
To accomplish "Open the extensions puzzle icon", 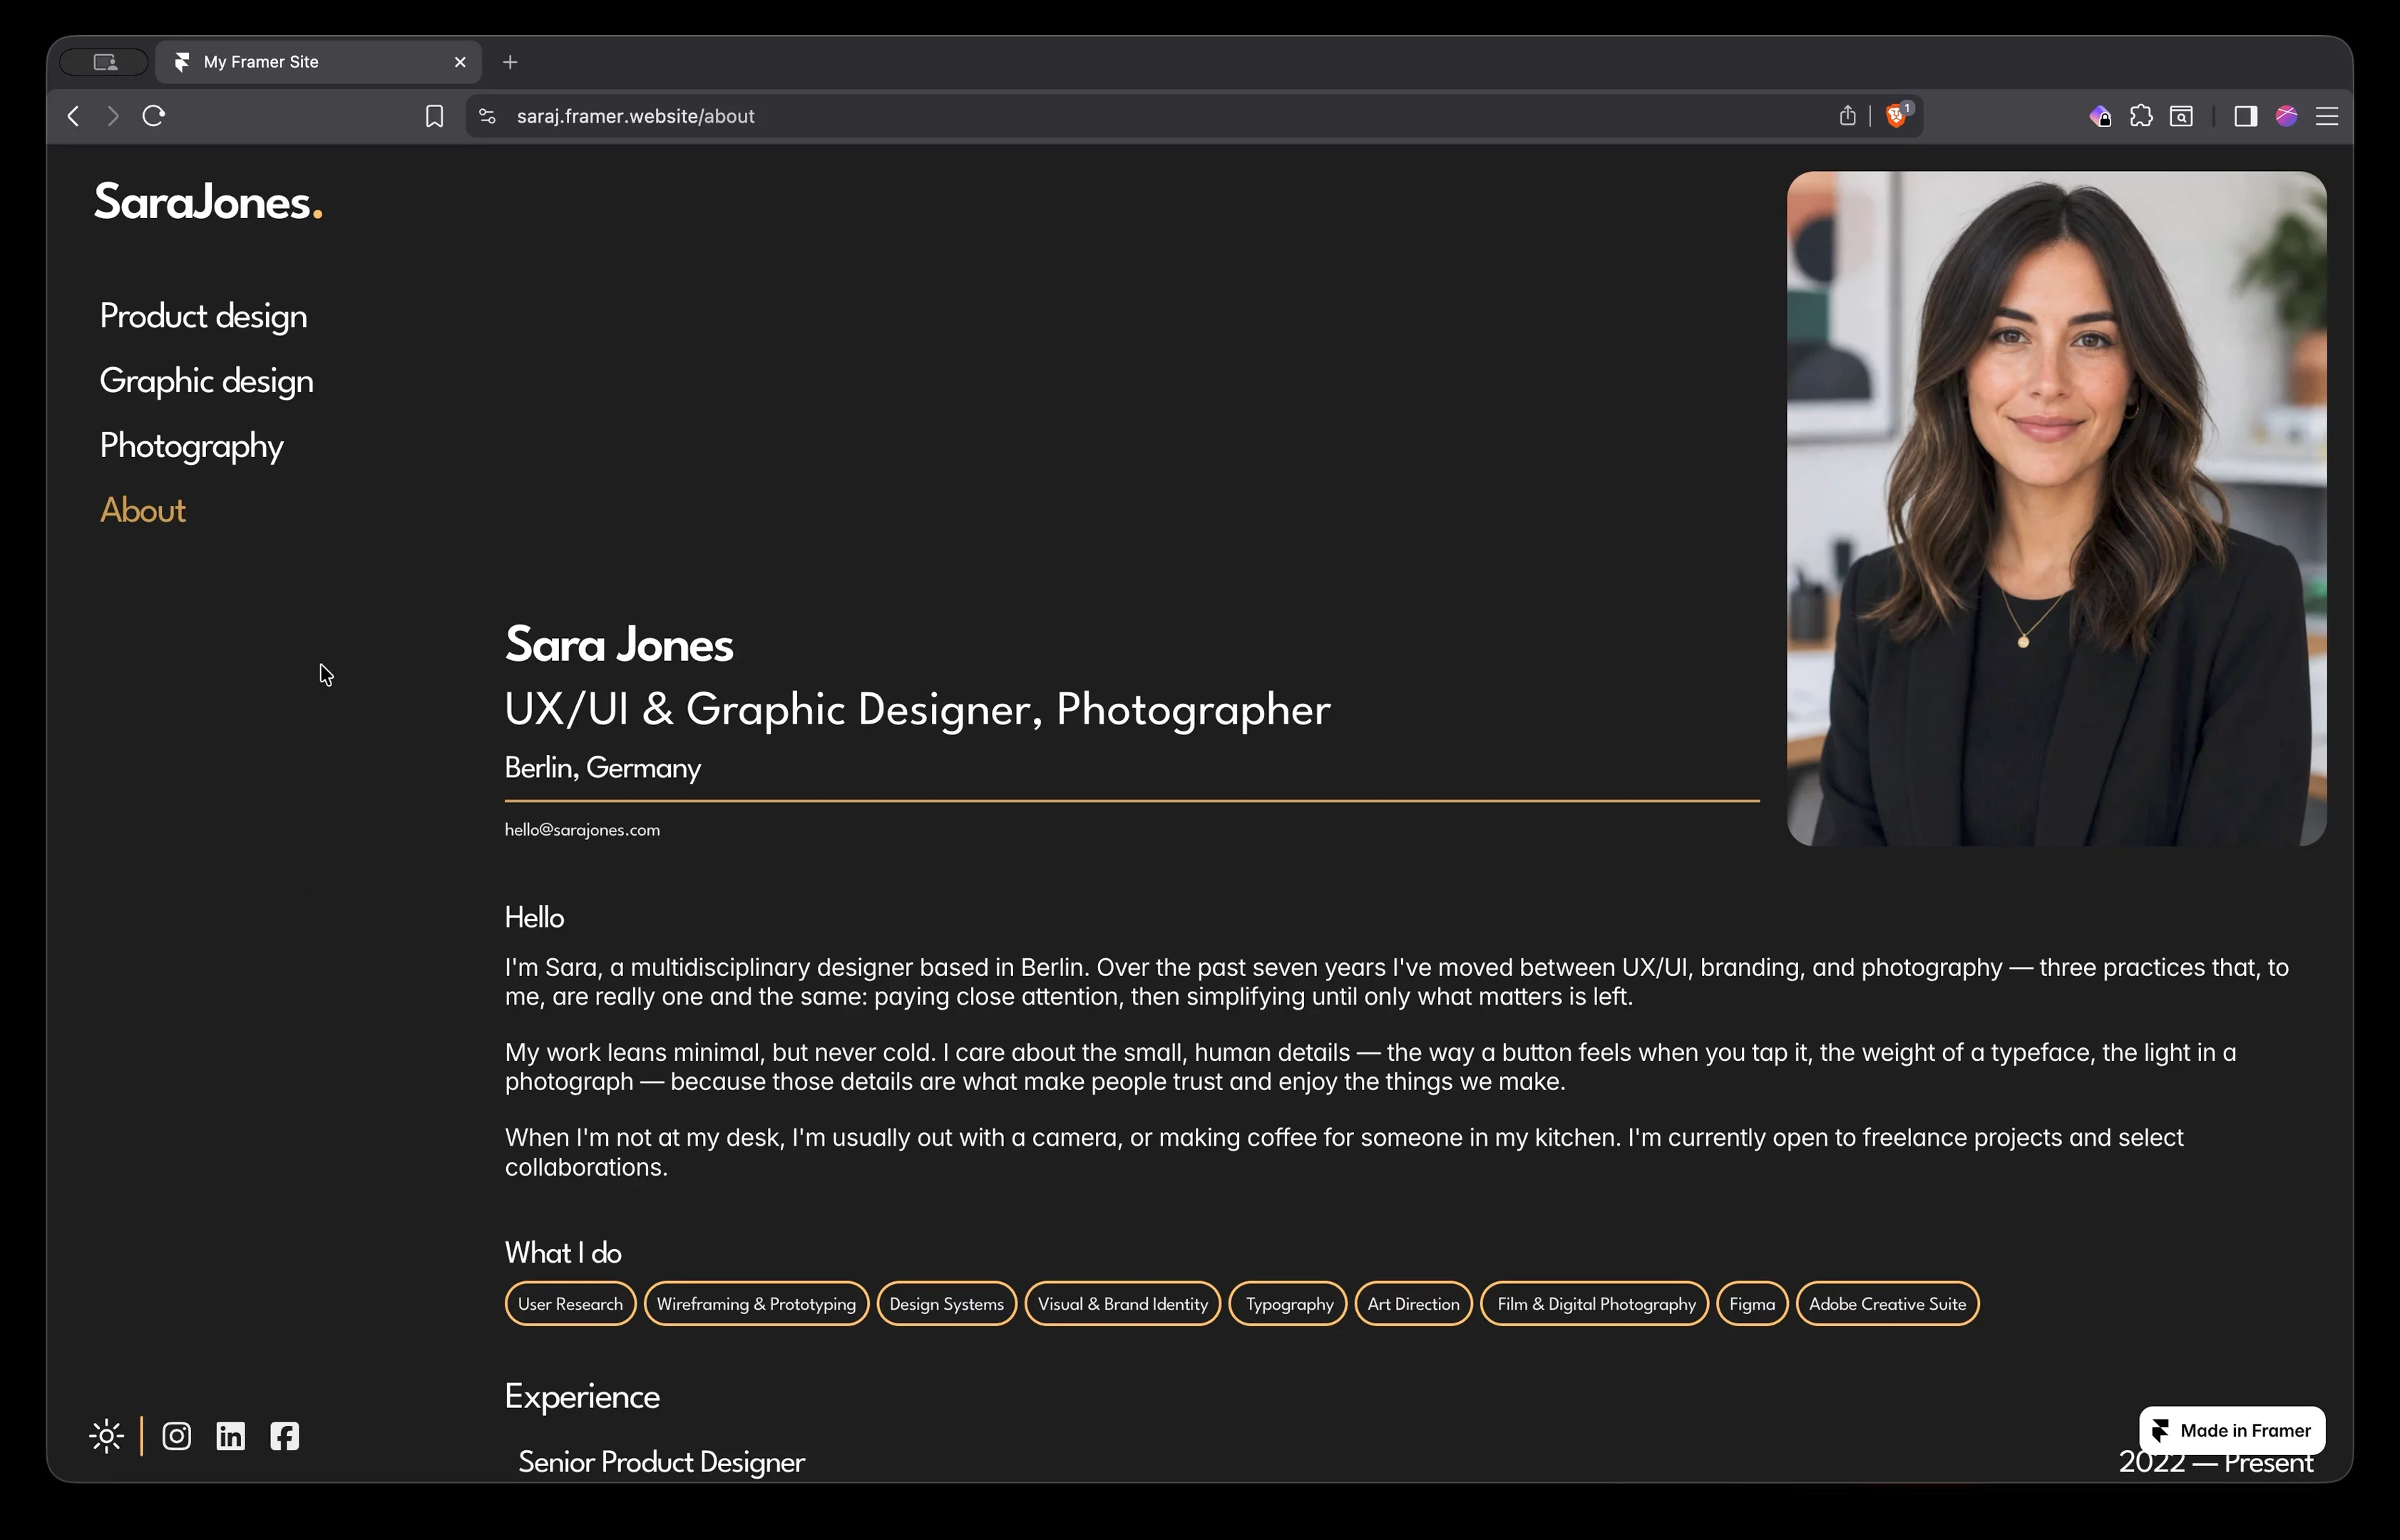I will pyautogui.click(x=2141, y=116).
